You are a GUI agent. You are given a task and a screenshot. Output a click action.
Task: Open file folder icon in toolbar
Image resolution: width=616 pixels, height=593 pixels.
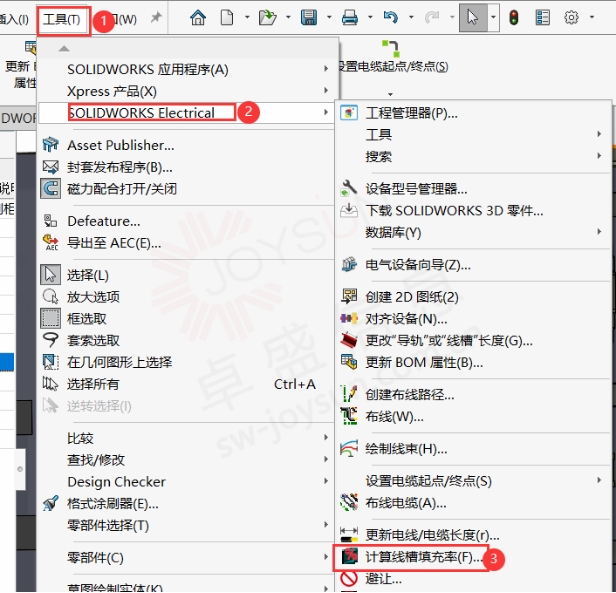(268, 18)
